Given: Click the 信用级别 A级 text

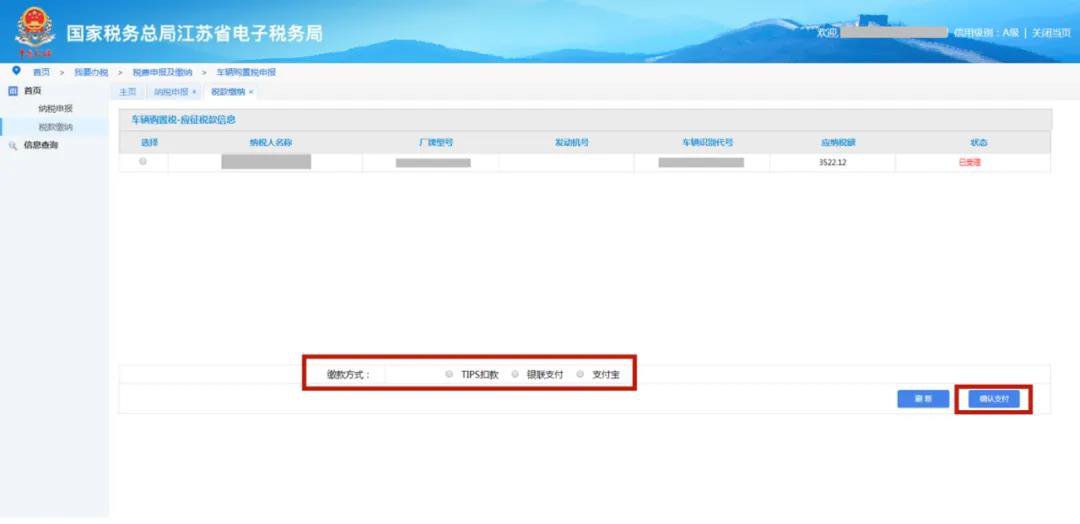Looking at the screenshot, I should click(986, 33).
